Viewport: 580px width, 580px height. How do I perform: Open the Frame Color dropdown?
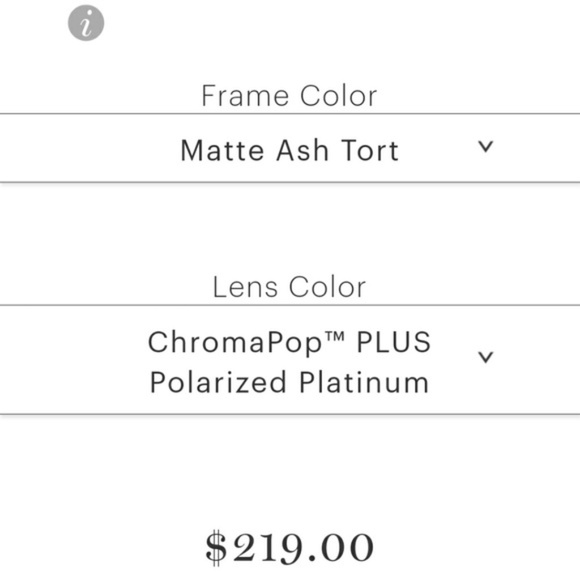[x=290, y=148]
